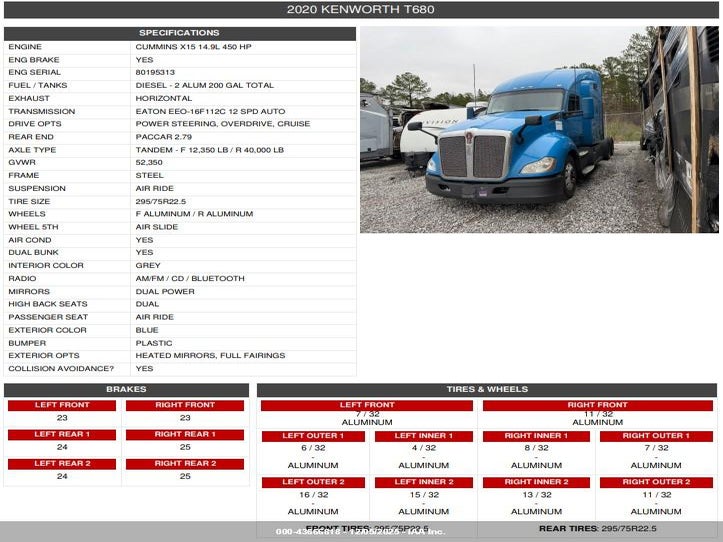
Task: Click the LEFT OUTER 1 tire label
Action: (313, 436)
